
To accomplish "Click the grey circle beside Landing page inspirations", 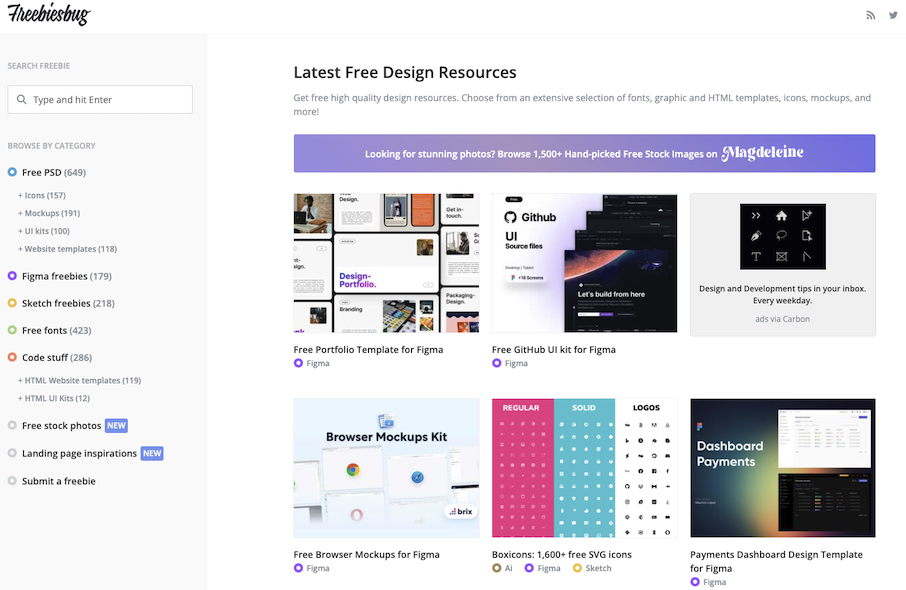I will (x=12, y=453).
